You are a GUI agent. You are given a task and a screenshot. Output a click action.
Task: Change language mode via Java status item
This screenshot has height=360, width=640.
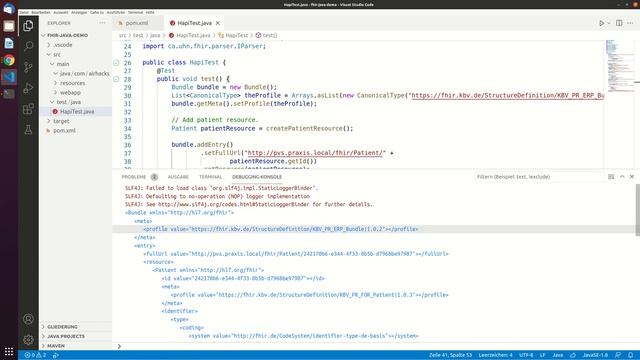click(x=558, y=355)
